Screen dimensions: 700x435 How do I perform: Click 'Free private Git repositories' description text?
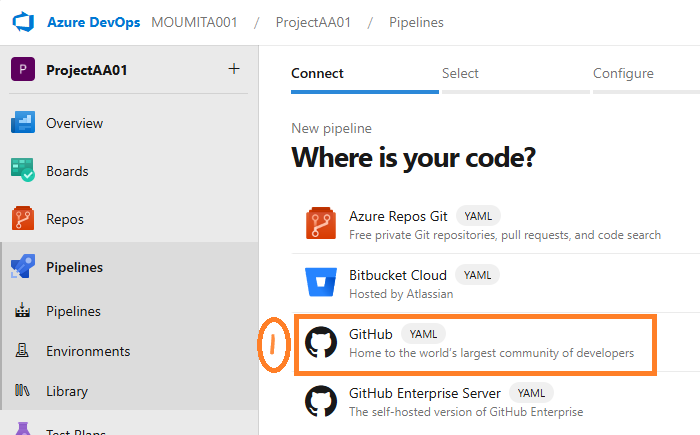pyautogui.click(x=505, y=235)
